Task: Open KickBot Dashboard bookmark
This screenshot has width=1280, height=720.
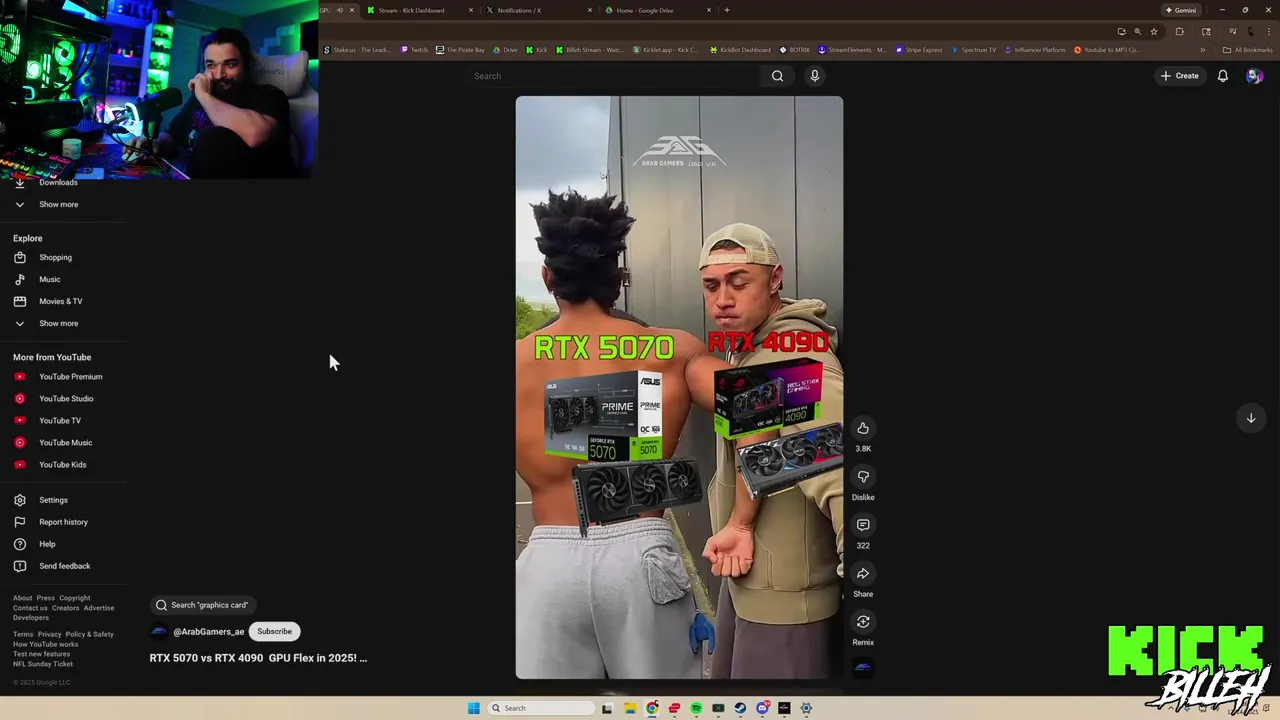Action: coord(741,50)
